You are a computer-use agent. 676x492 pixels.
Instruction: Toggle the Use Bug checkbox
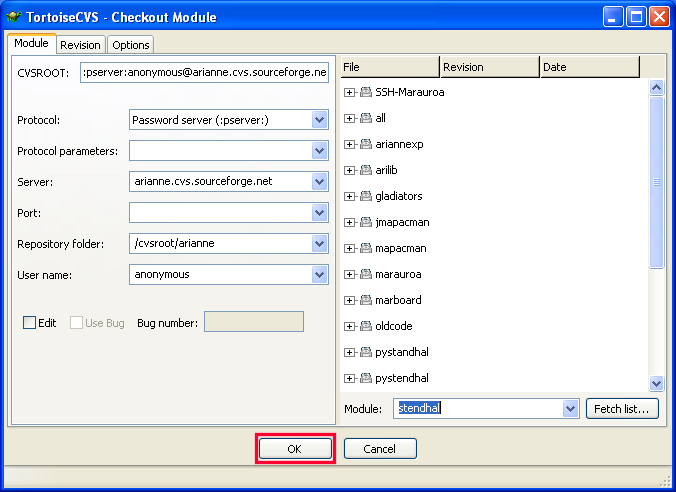77,323
